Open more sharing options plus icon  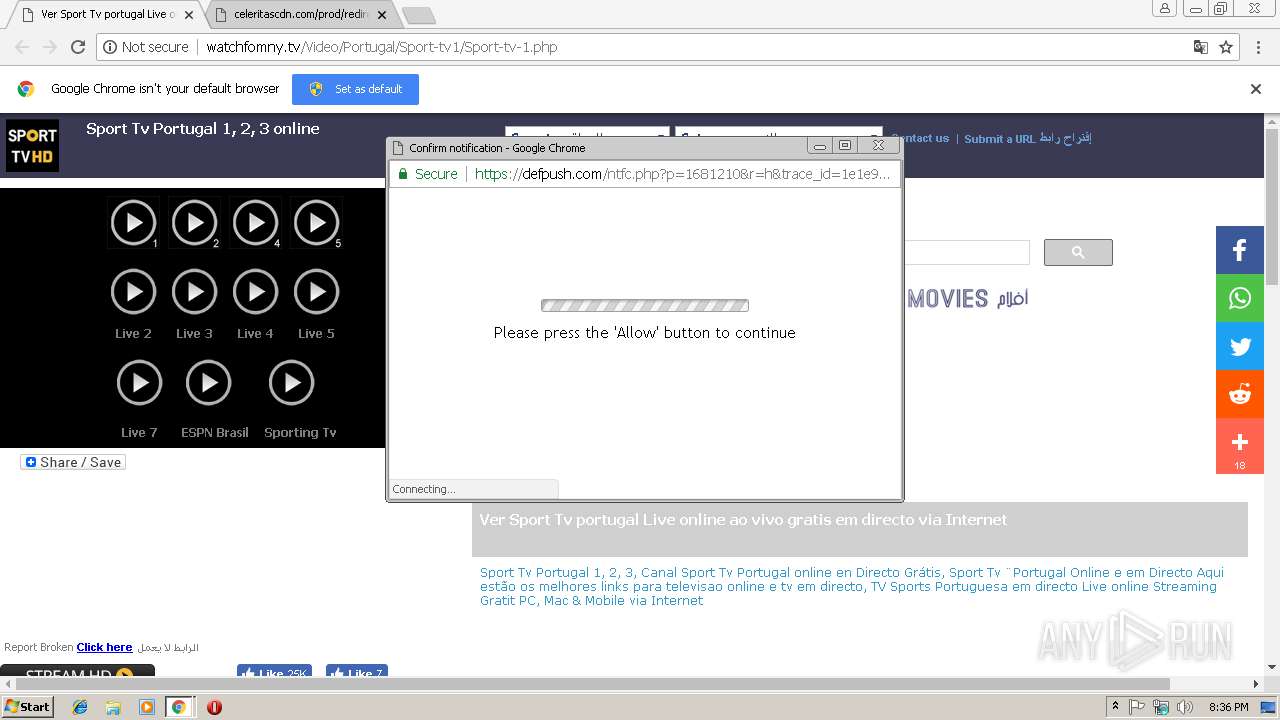(1240, 445)
